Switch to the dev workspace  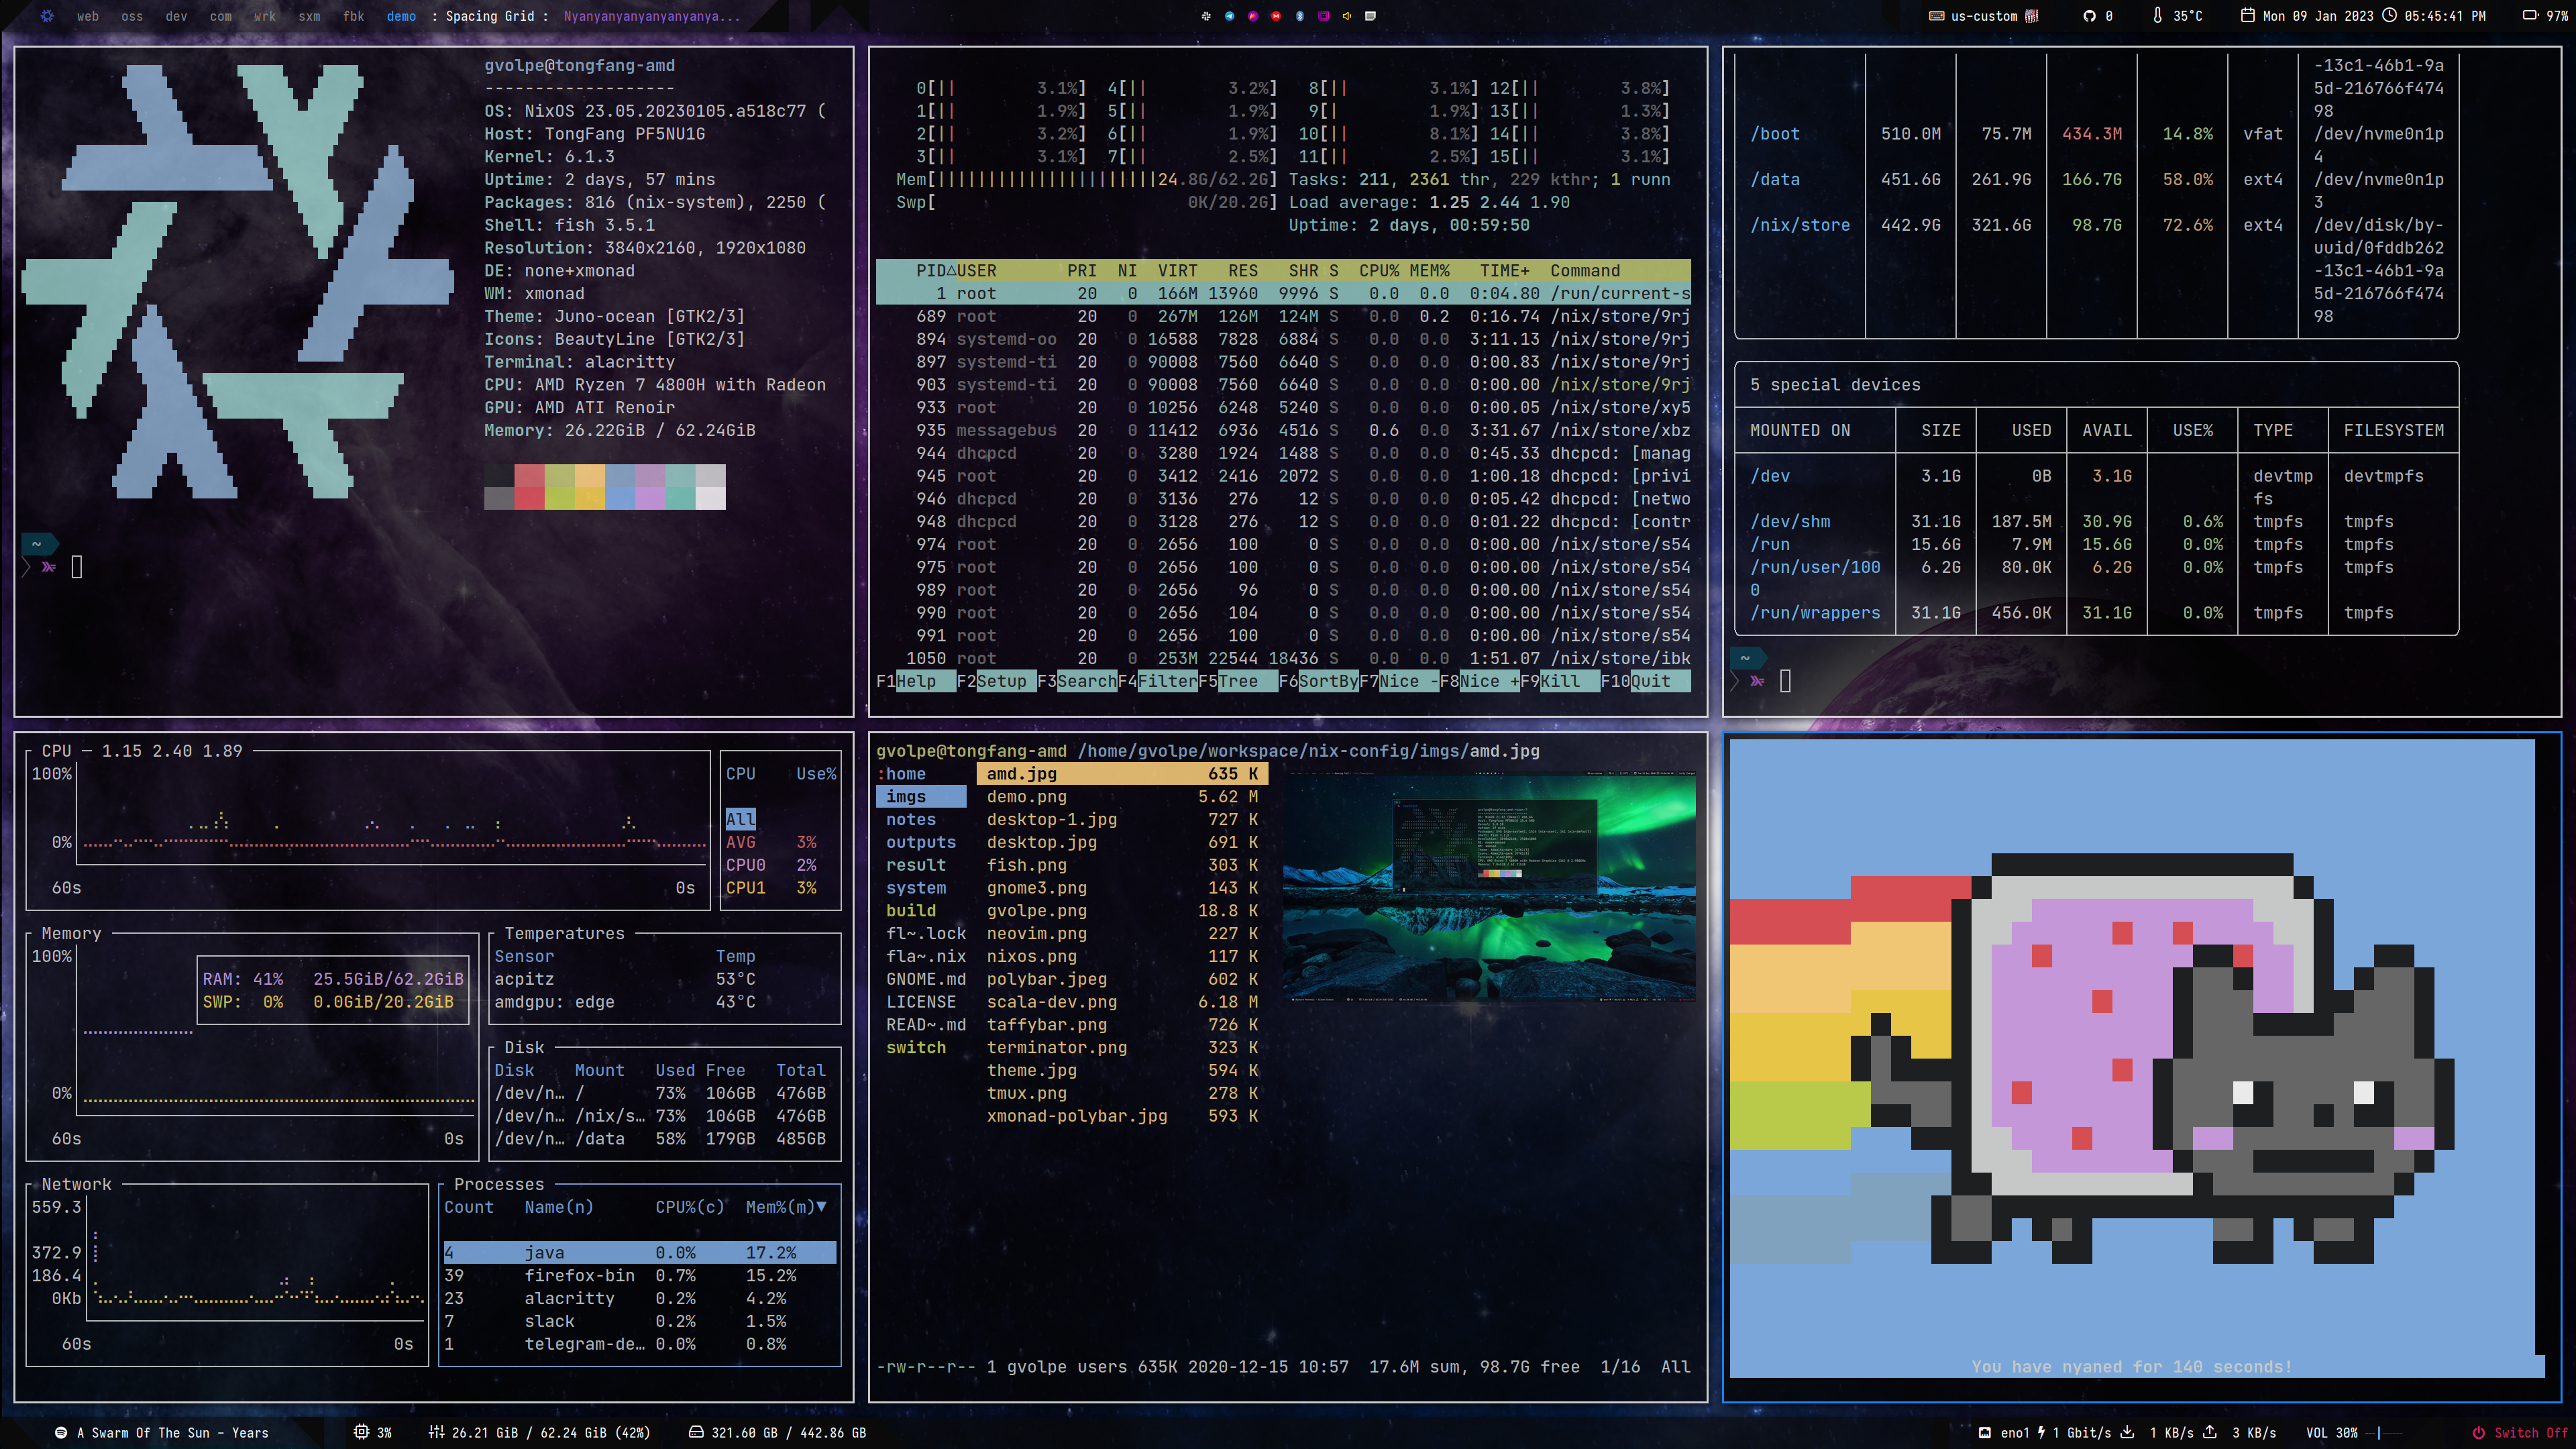[176, 16]
